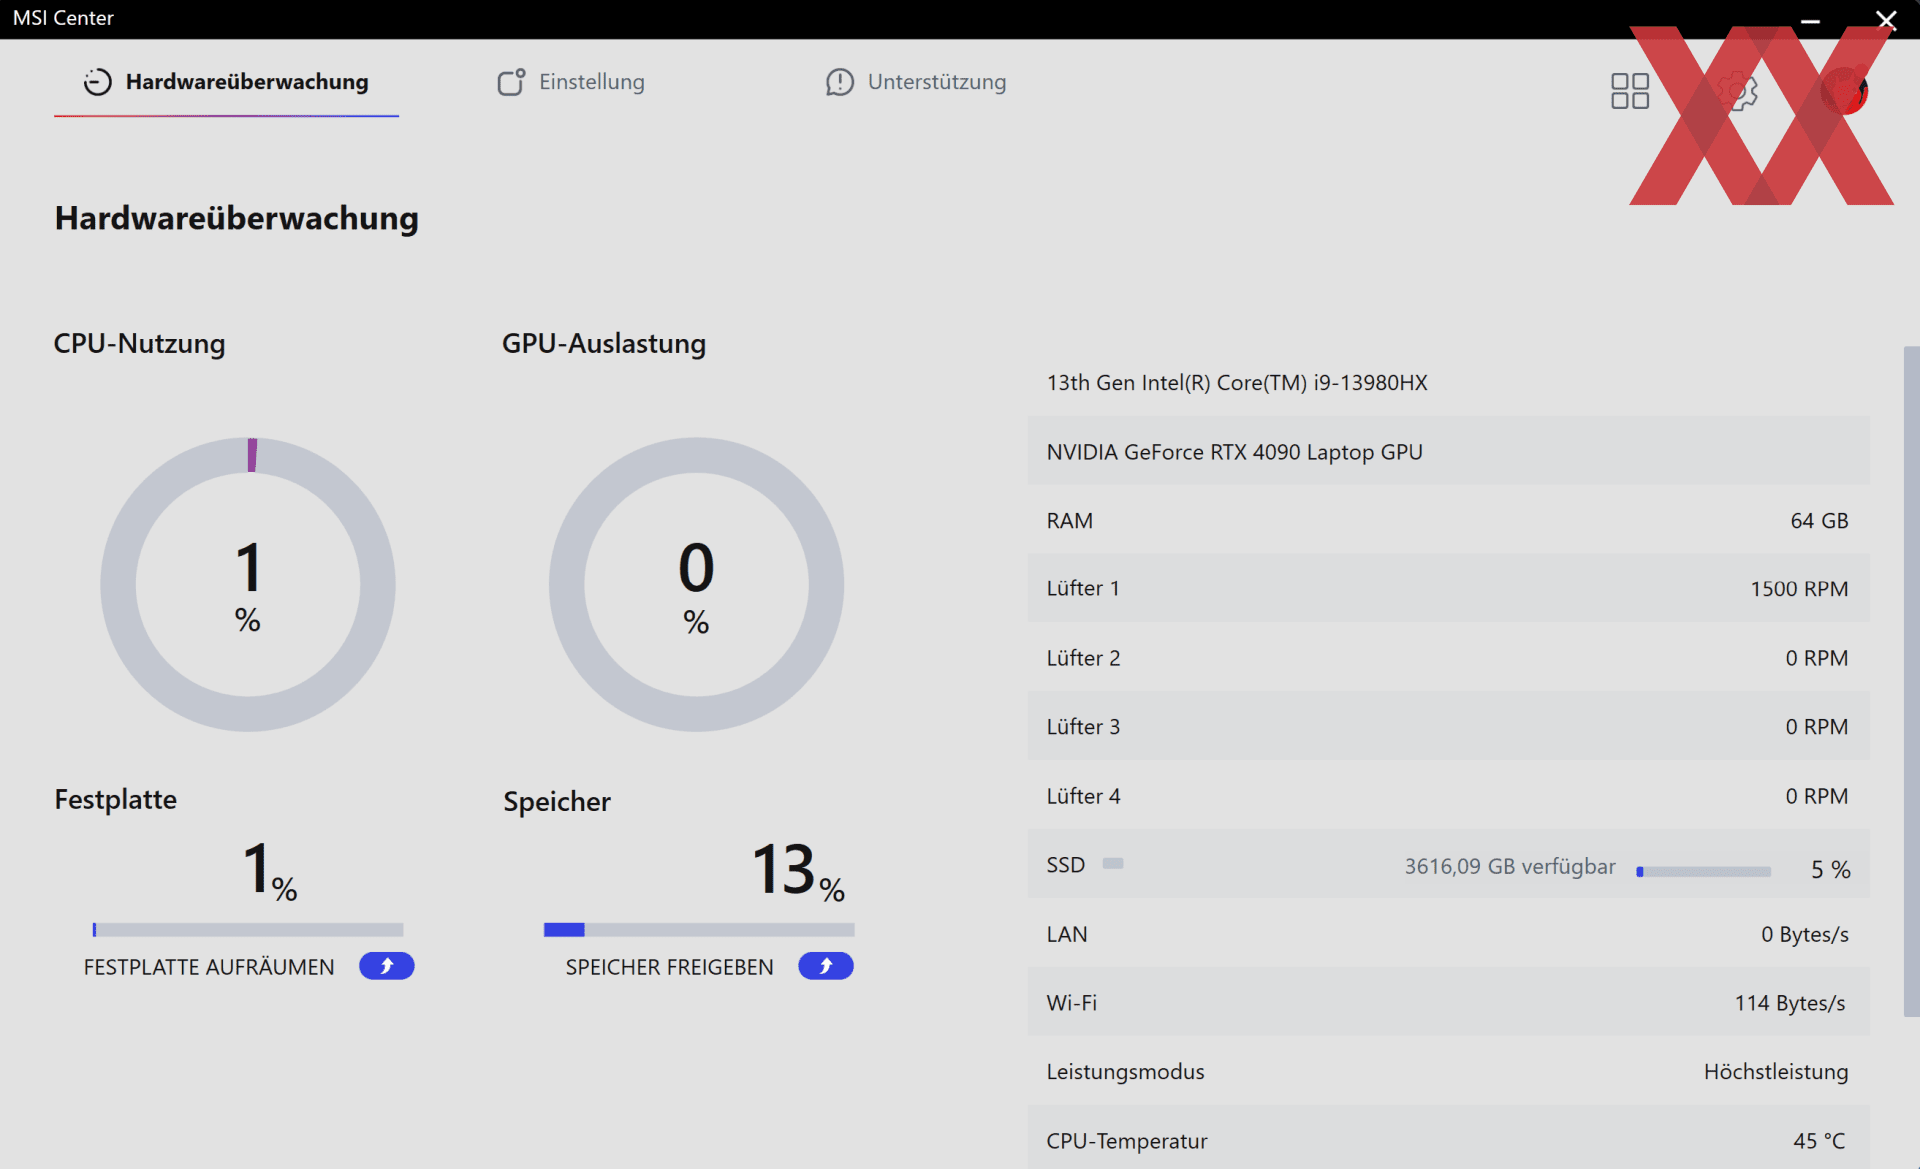Image resolution: width=1920 pixels, height=1169 pixels.
Task: Switch to the Einstellung tab
Action: click(x=571, y=82)
